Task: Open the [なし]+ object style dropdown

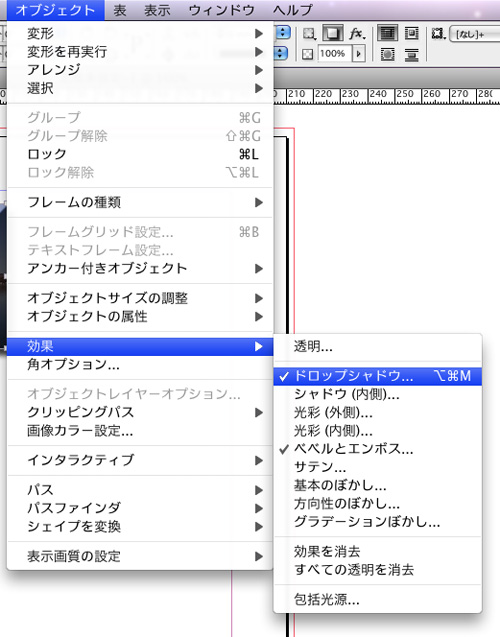Action: point(474,34)
